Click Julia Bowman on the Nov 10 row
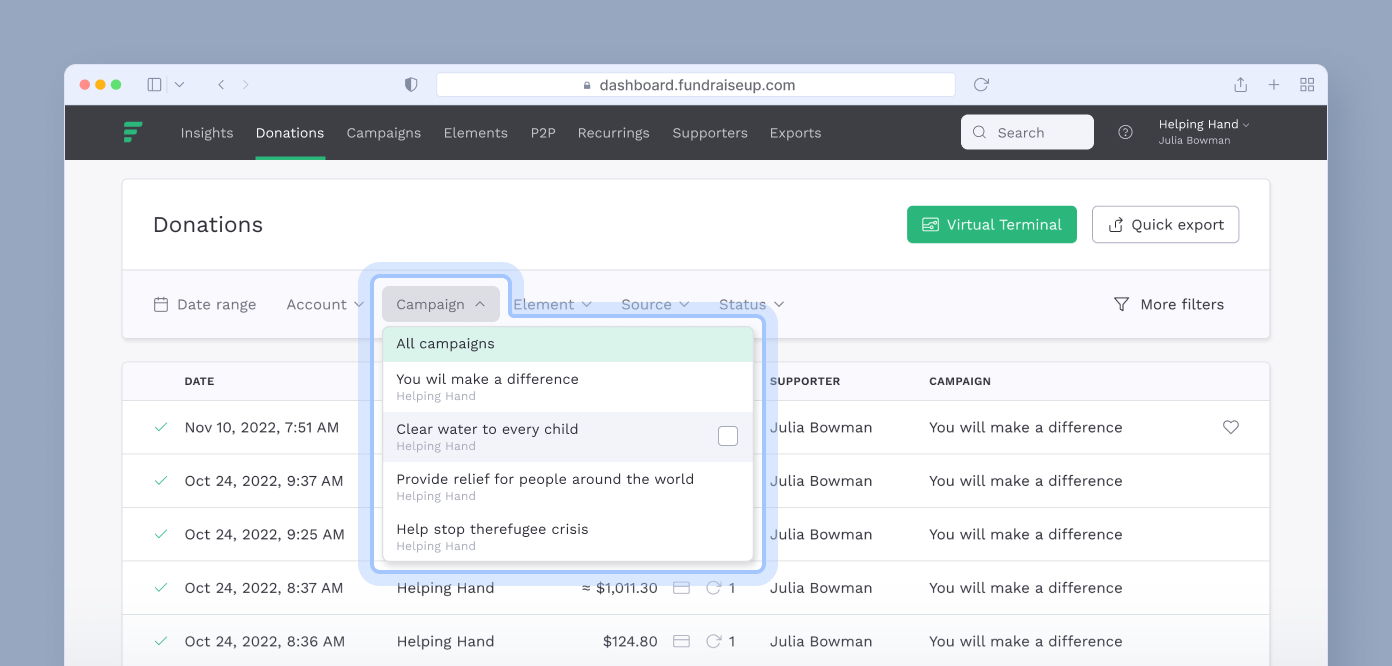Viewport: 1392px width, 666px height. click(821, 427)
